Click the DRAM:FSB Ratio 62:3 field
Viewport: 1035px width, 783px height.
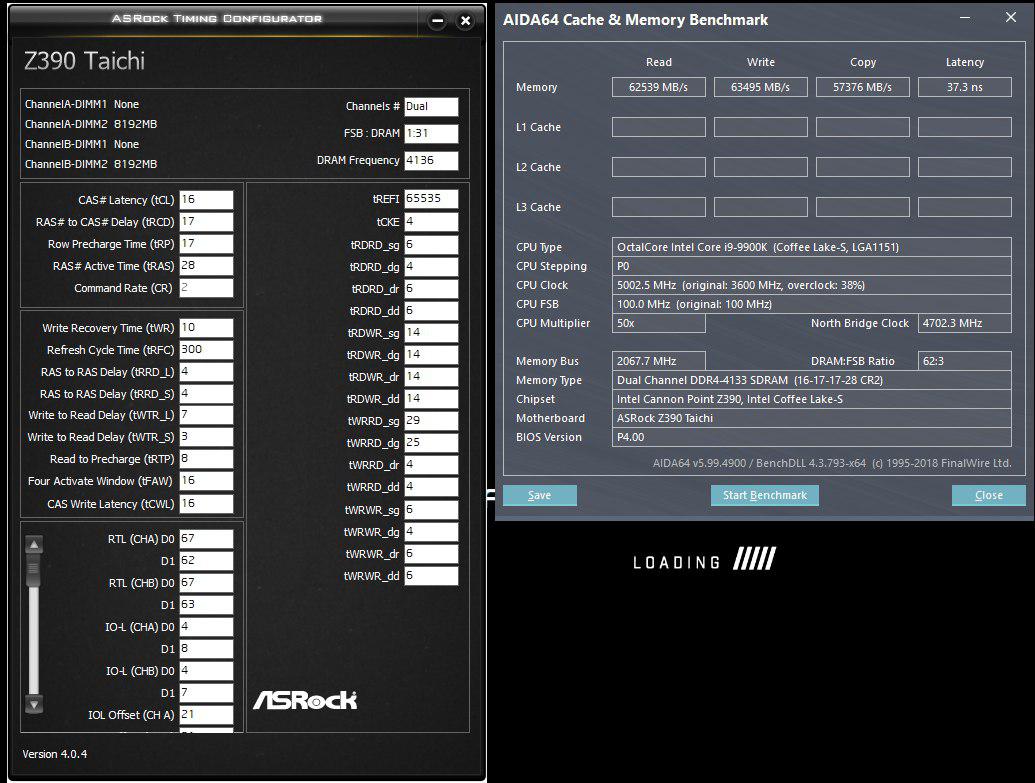964,361
